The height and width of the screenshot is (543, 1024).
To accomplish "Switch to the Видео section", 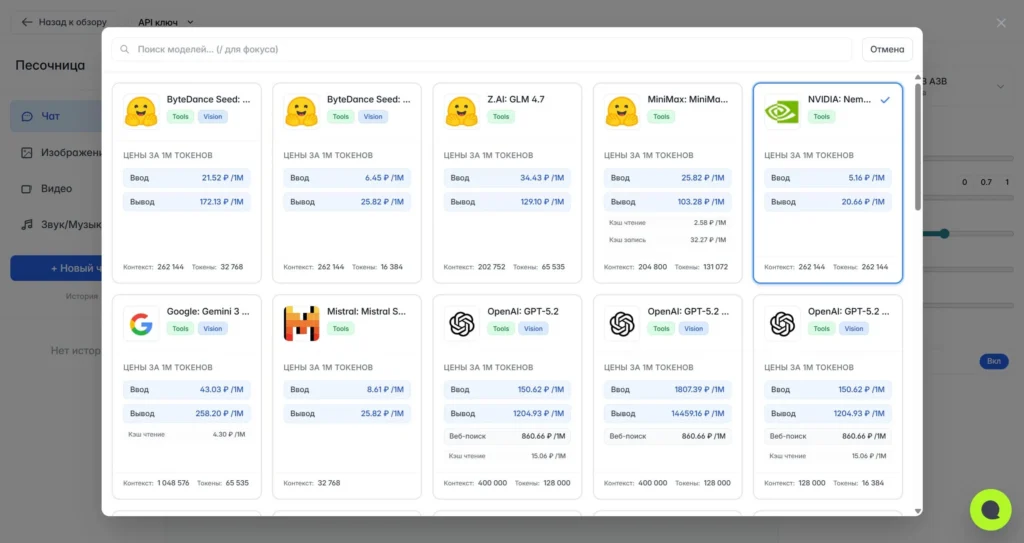I will click(55, 188).
